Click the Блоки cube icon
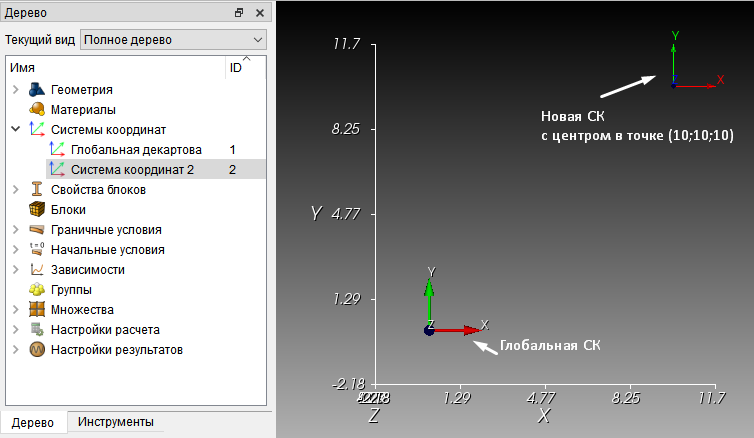The width and height of the screenshot is (754, 438). [37, 210]
